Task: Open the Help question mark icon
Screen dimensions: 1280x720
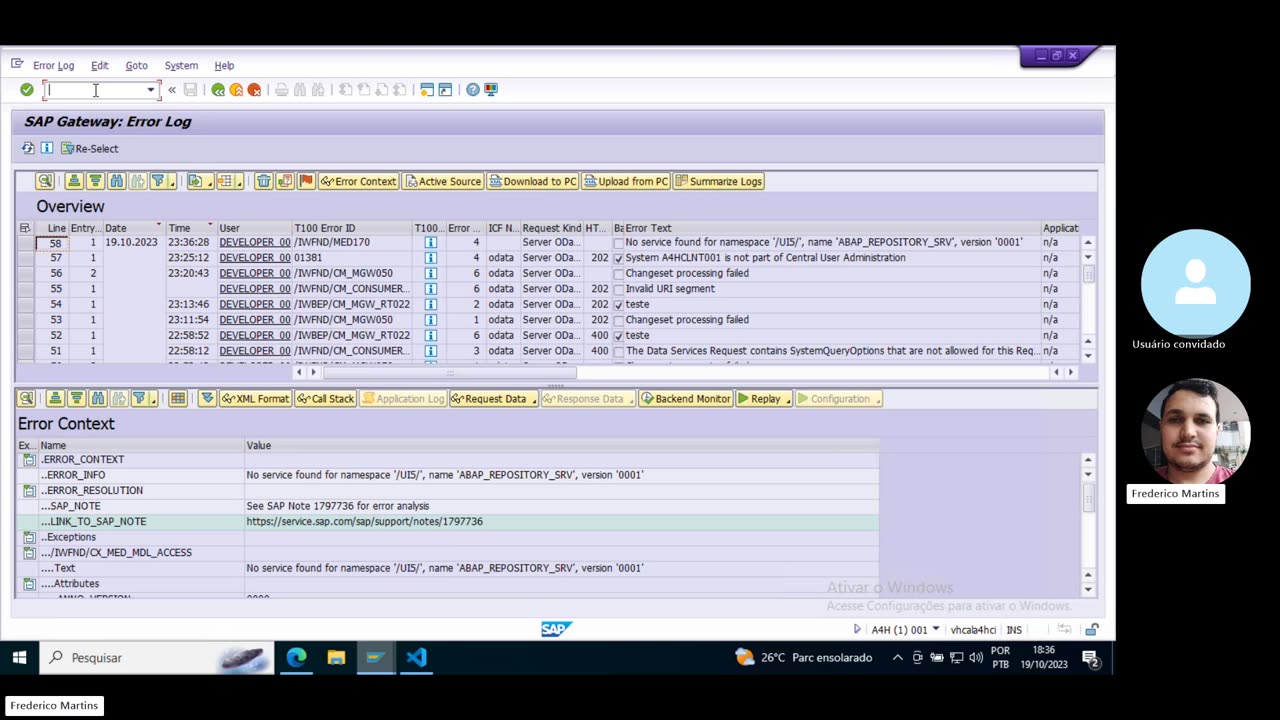Action: click(473, 90)
